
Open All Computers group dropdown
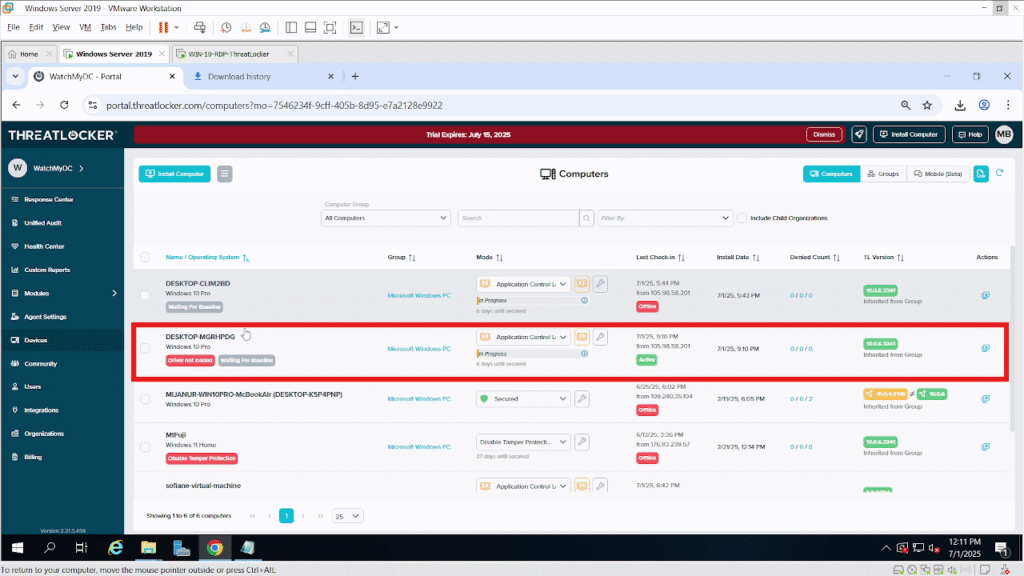coord(385,218)
